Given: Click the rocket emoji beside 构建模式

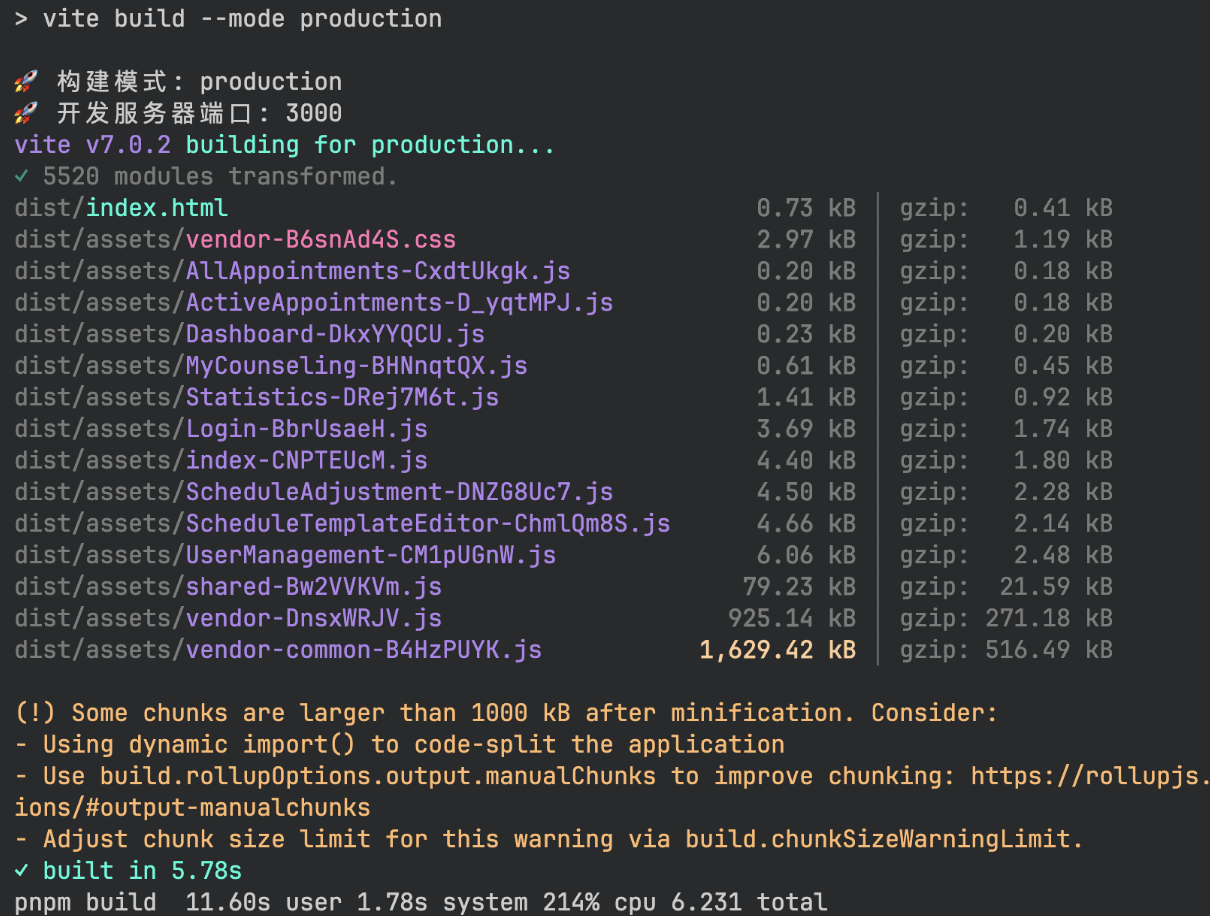Looking at the screenshot, I should coord(27,82).
